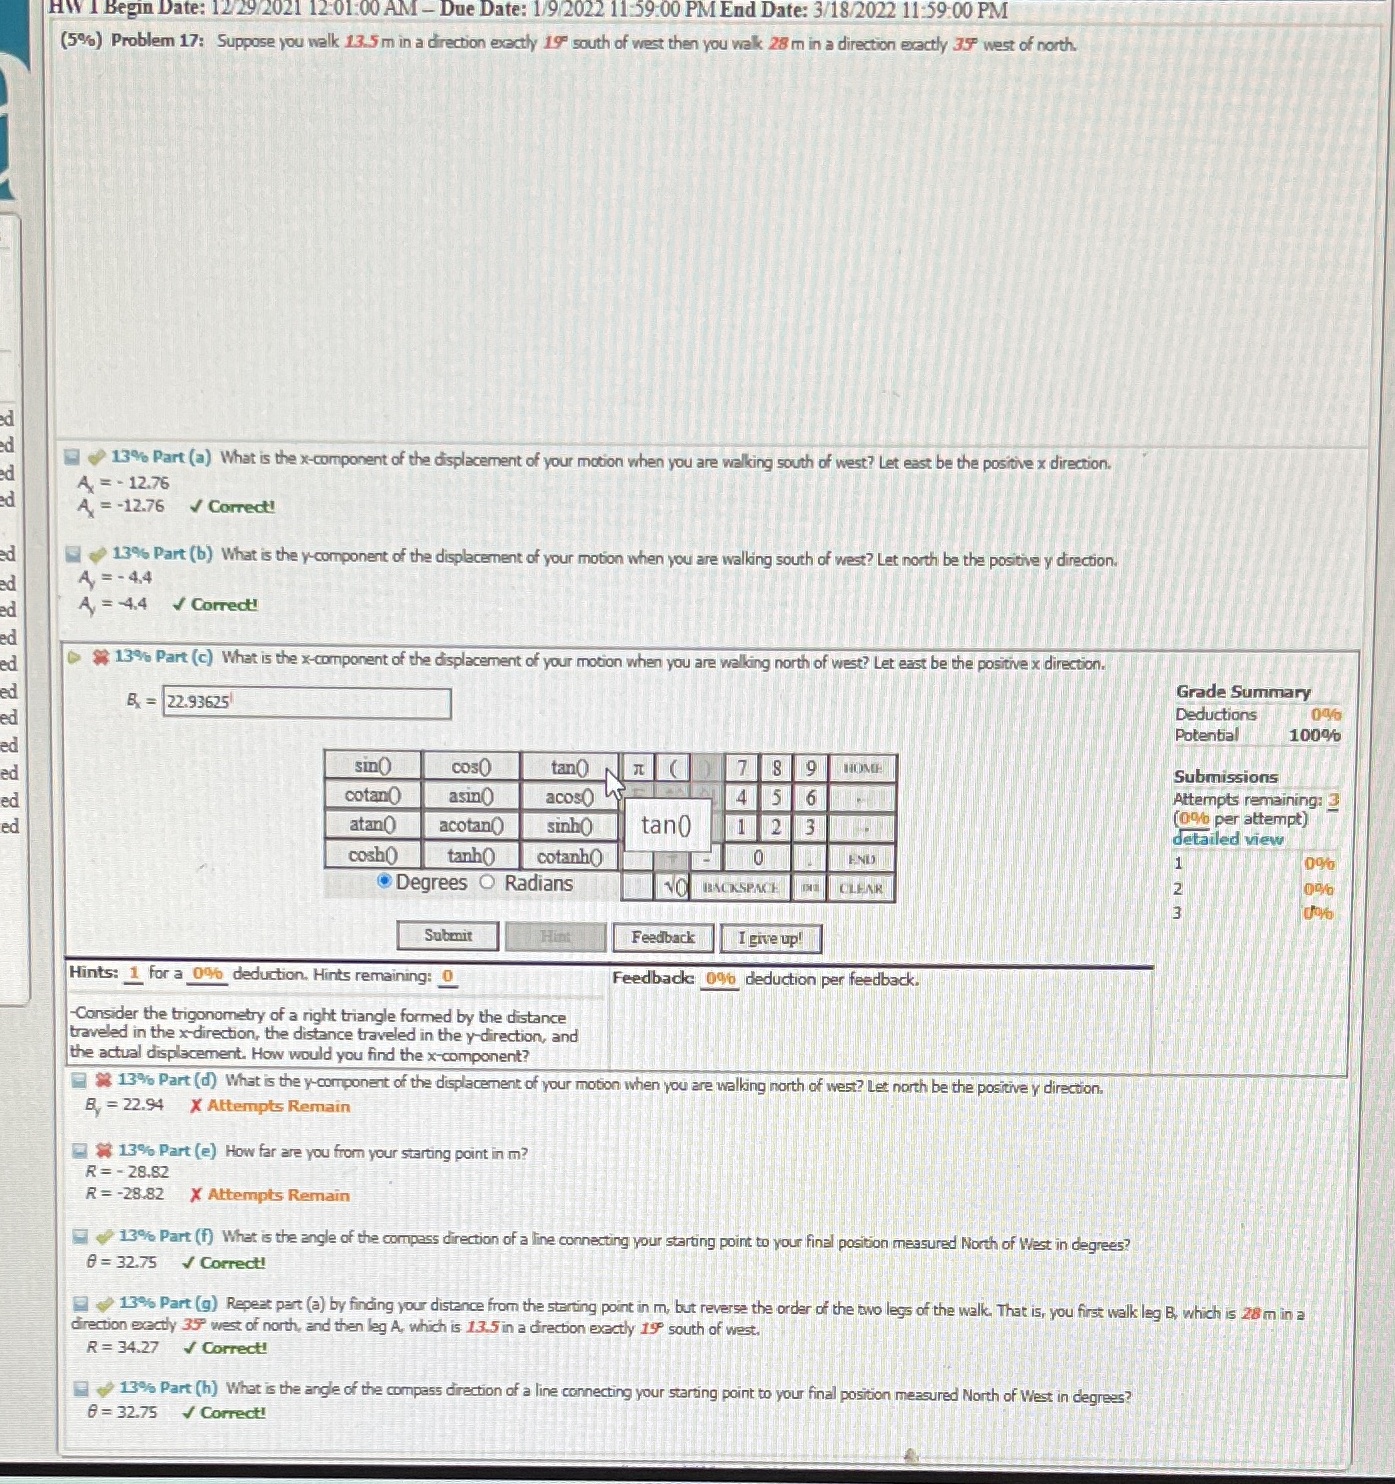
Task: Click digit 8 on the keypad
Action: (776, 768)
